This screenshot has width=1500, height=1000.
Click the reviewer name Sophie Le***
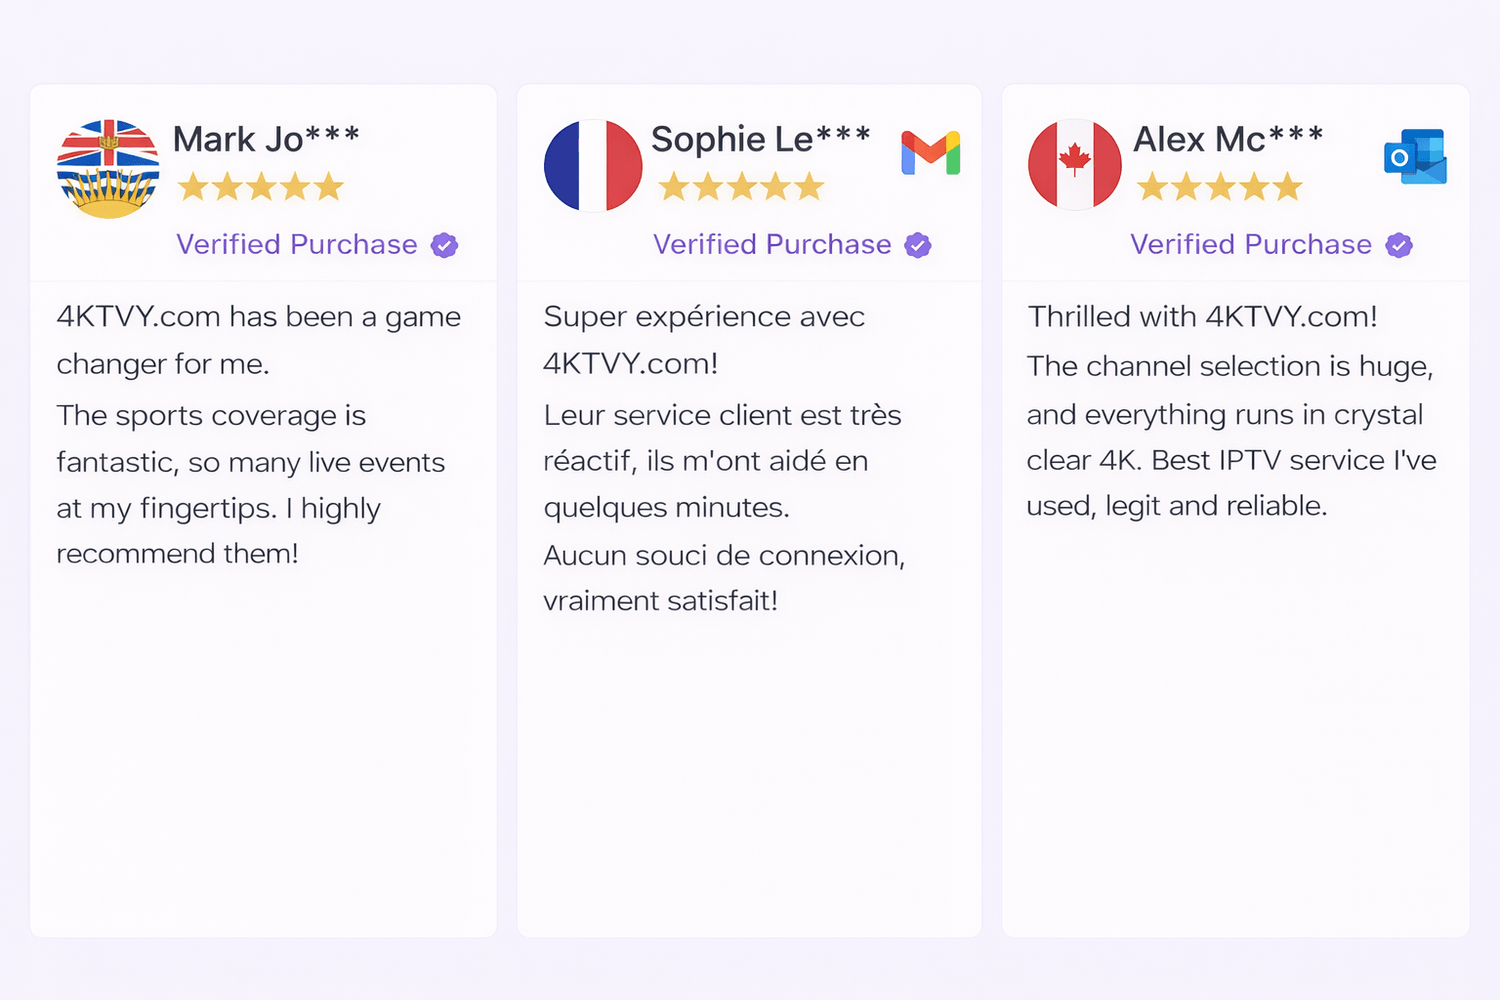pos(761,139)
